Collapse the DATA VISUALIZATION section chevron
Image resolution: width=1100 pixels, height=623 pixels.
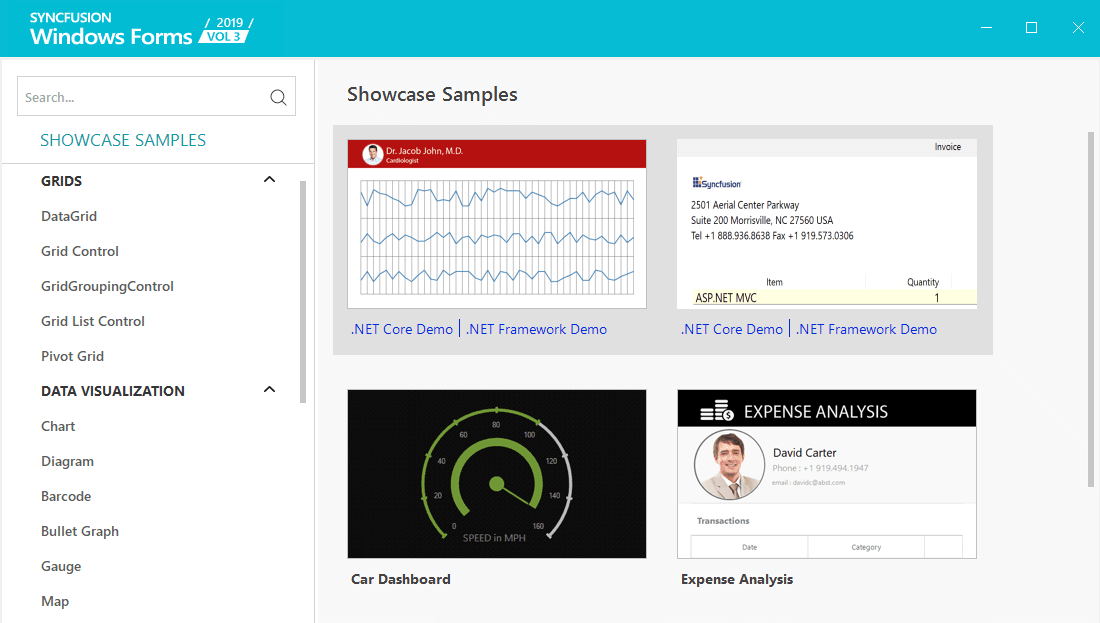(269, 390)
